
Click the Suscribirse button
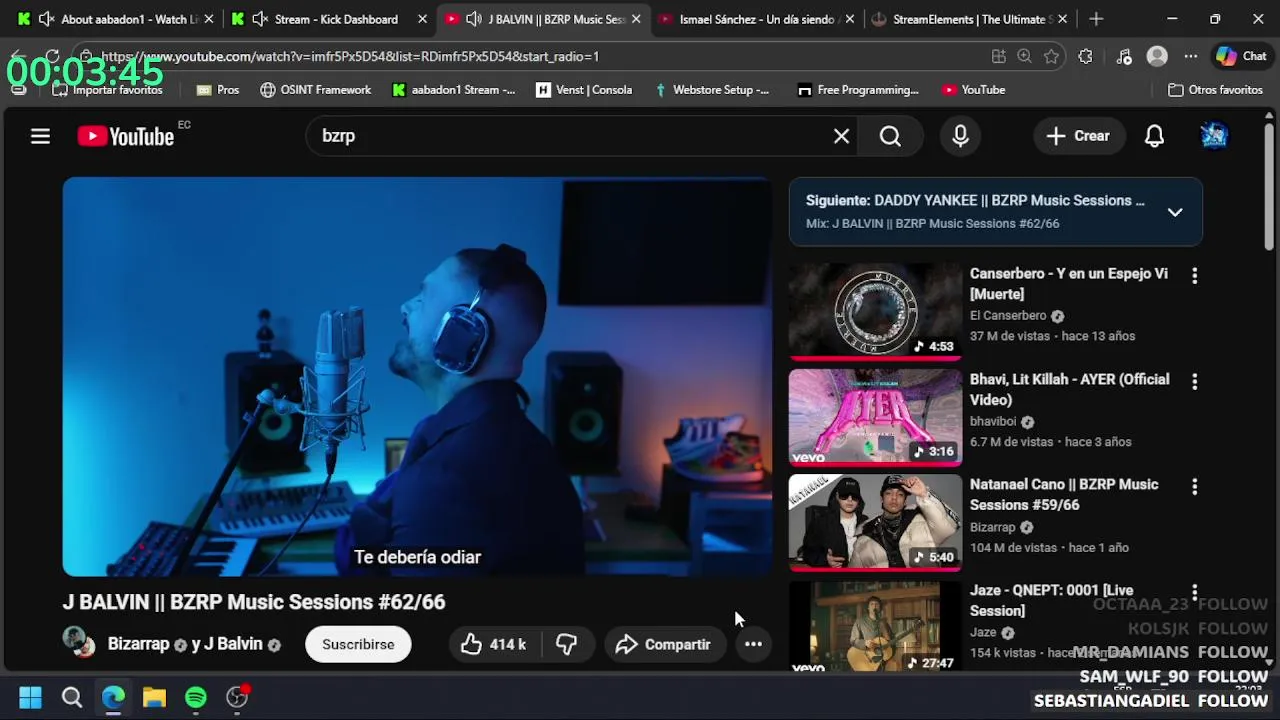point(358,645)
